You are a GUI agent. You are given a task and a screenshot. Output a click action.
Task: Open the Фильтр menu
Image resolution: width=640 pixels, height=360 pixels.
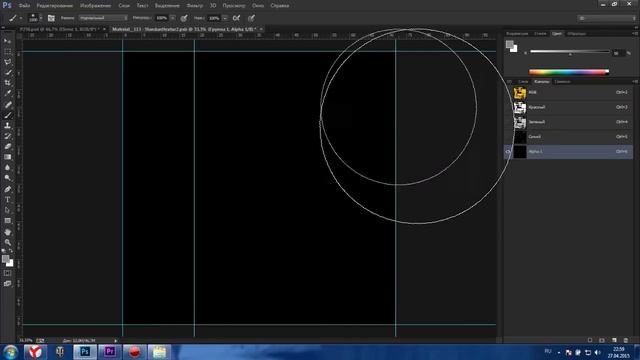point(195,6)
